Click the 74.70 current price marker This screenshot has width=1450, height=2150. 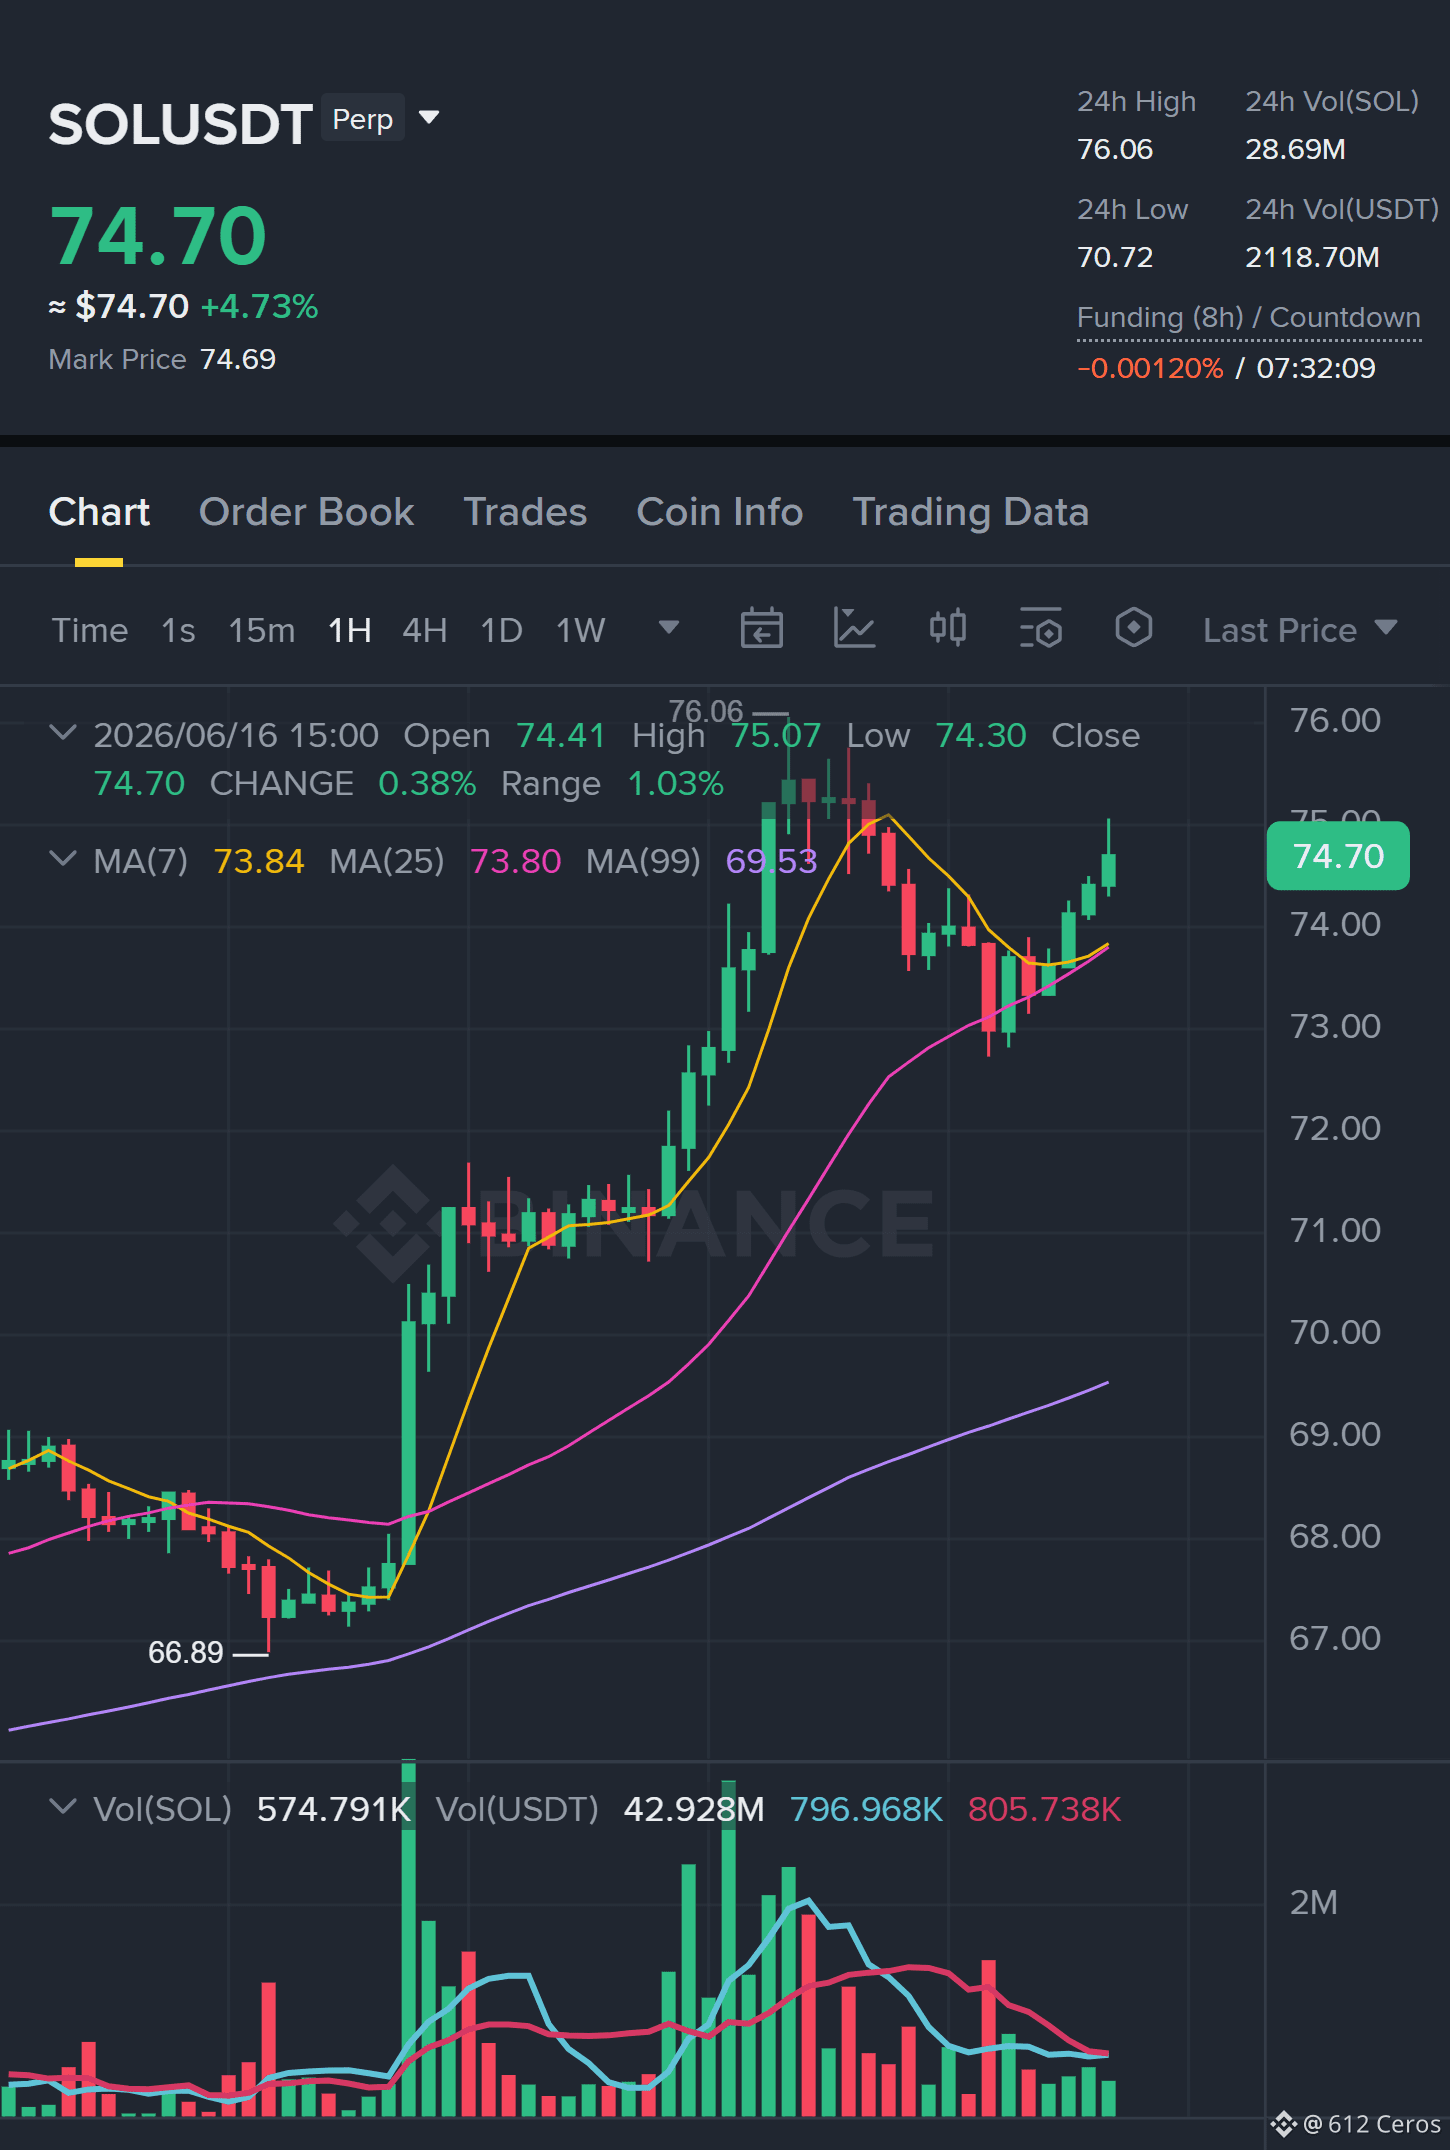tap(1338, 856)
